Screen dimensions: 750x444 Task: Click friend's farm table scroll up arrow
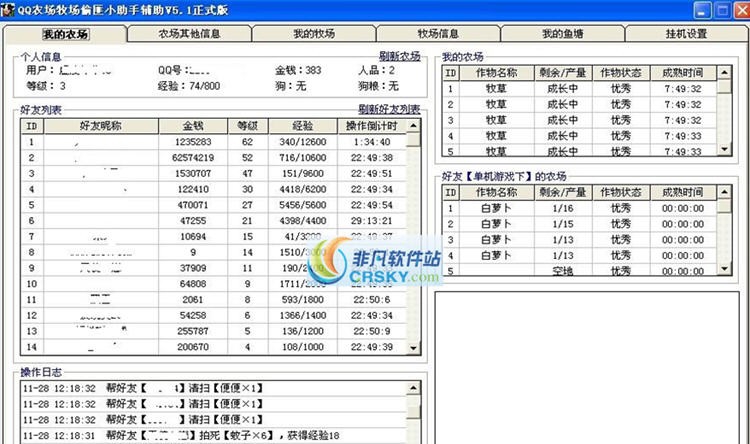(725, 192)
